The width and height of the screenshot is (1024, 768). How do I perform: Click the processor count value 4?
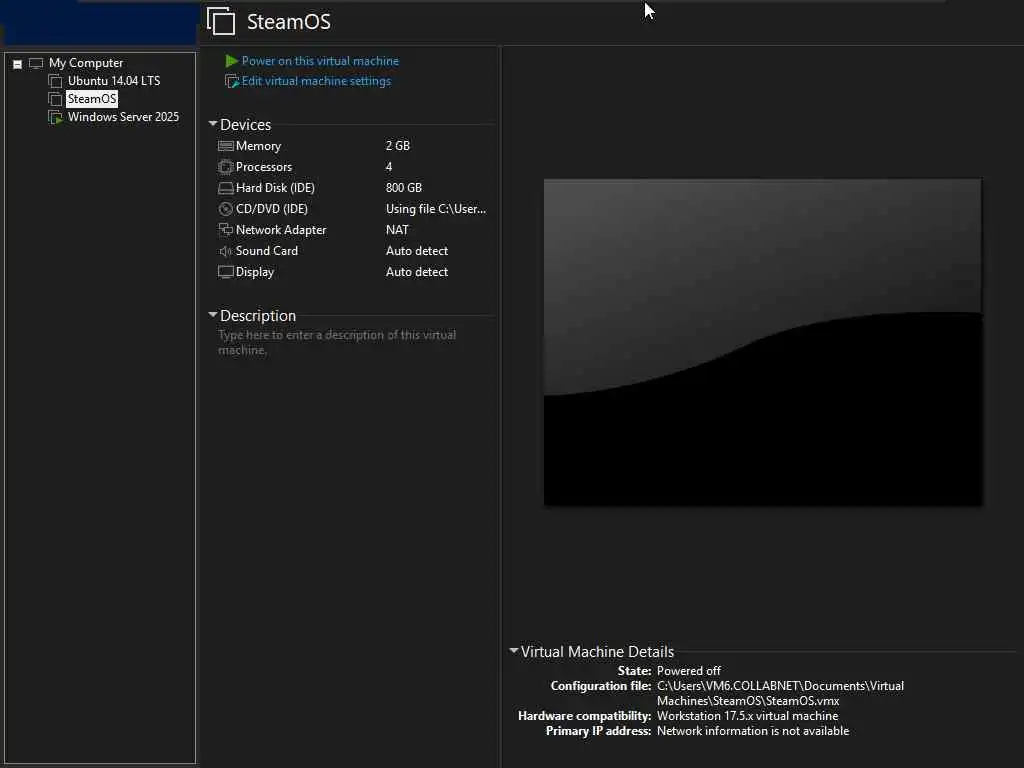coord(389,167)
